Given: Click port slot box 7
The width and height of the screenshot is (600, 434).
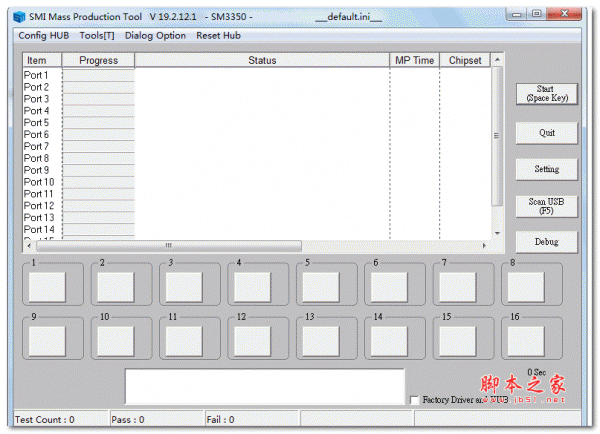Looking at the screenshot, I should point(458,287).
